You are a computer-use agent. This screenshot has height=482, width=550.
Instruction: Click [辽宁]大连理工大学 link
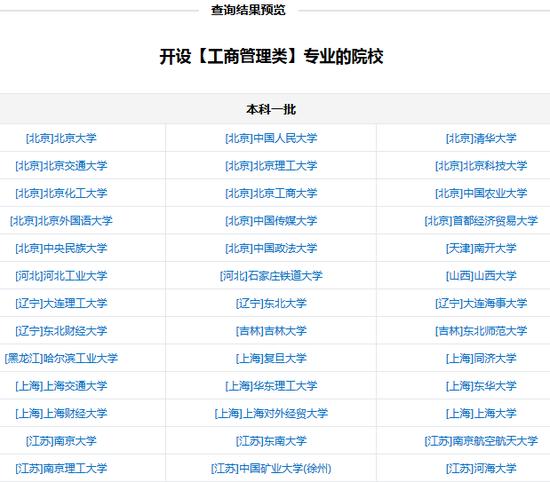[x=61, y=303]
